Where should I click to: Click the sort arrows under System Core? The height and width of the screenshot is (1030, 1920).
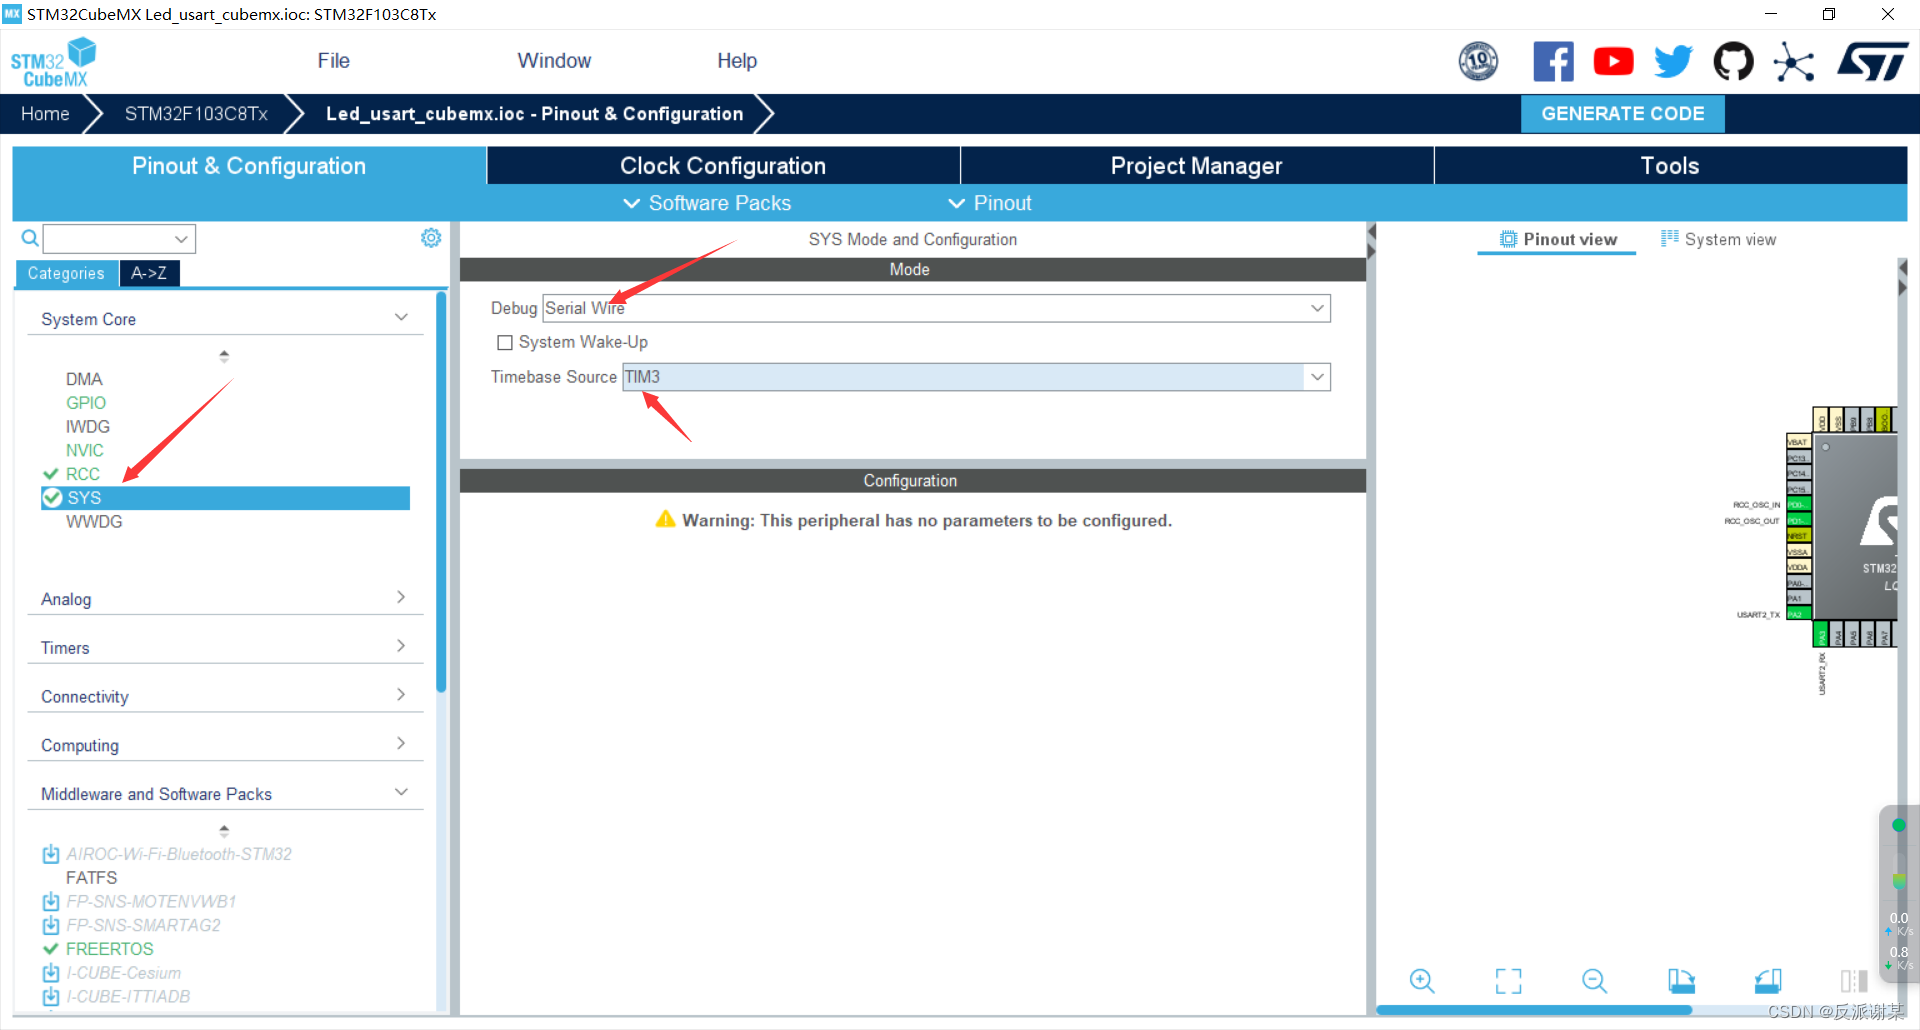pos(224,356)
